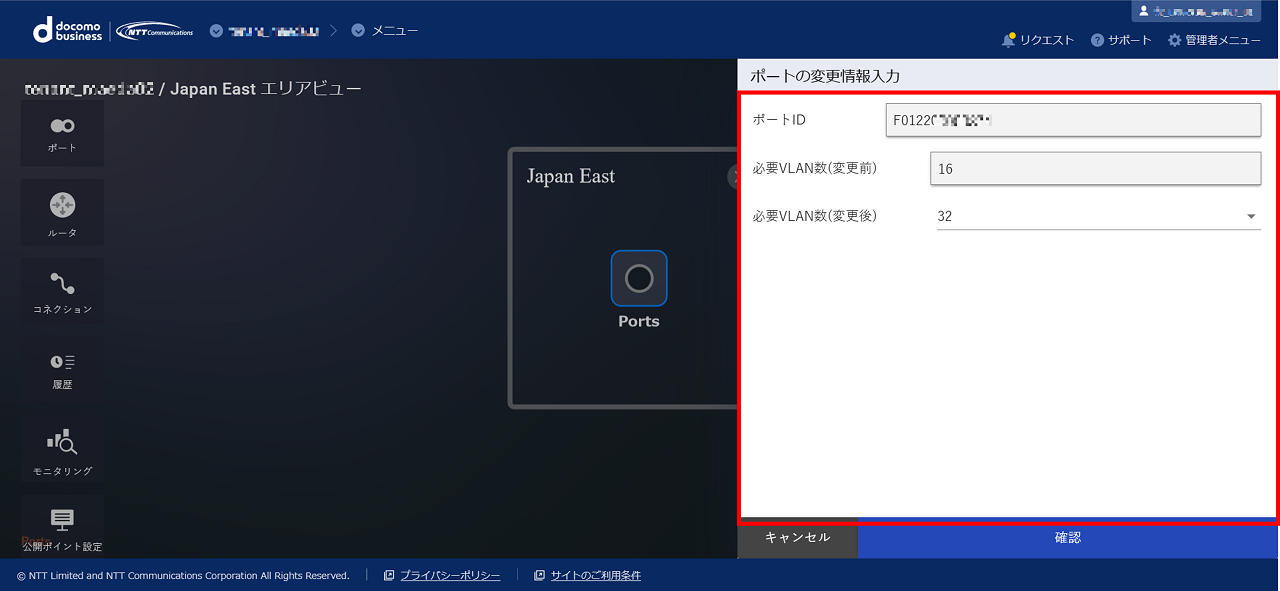Click the キャンセル button
This screenshot has width=1280, height=591.
pos(797,538)
